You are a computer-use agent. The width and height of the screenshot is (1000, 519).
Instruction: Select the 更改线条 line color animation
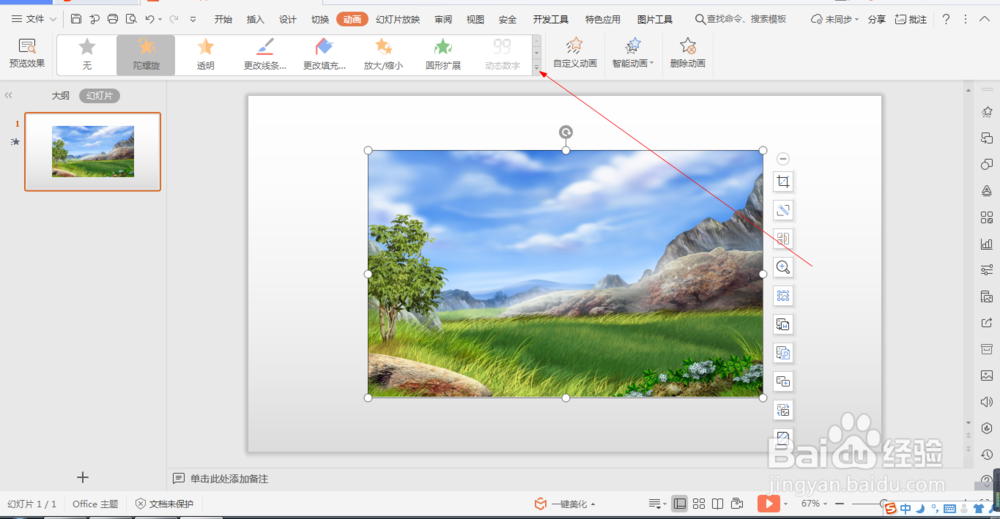tap(265, 55)
